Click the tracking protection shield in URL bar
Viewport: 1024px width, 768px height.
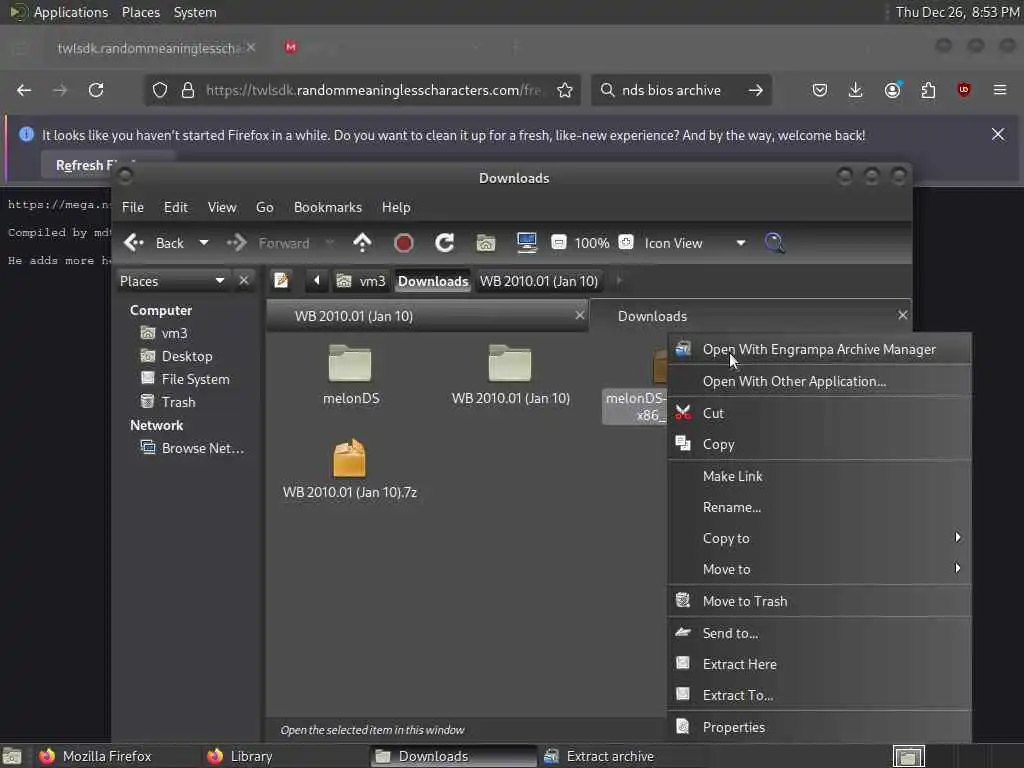(160, 90)
